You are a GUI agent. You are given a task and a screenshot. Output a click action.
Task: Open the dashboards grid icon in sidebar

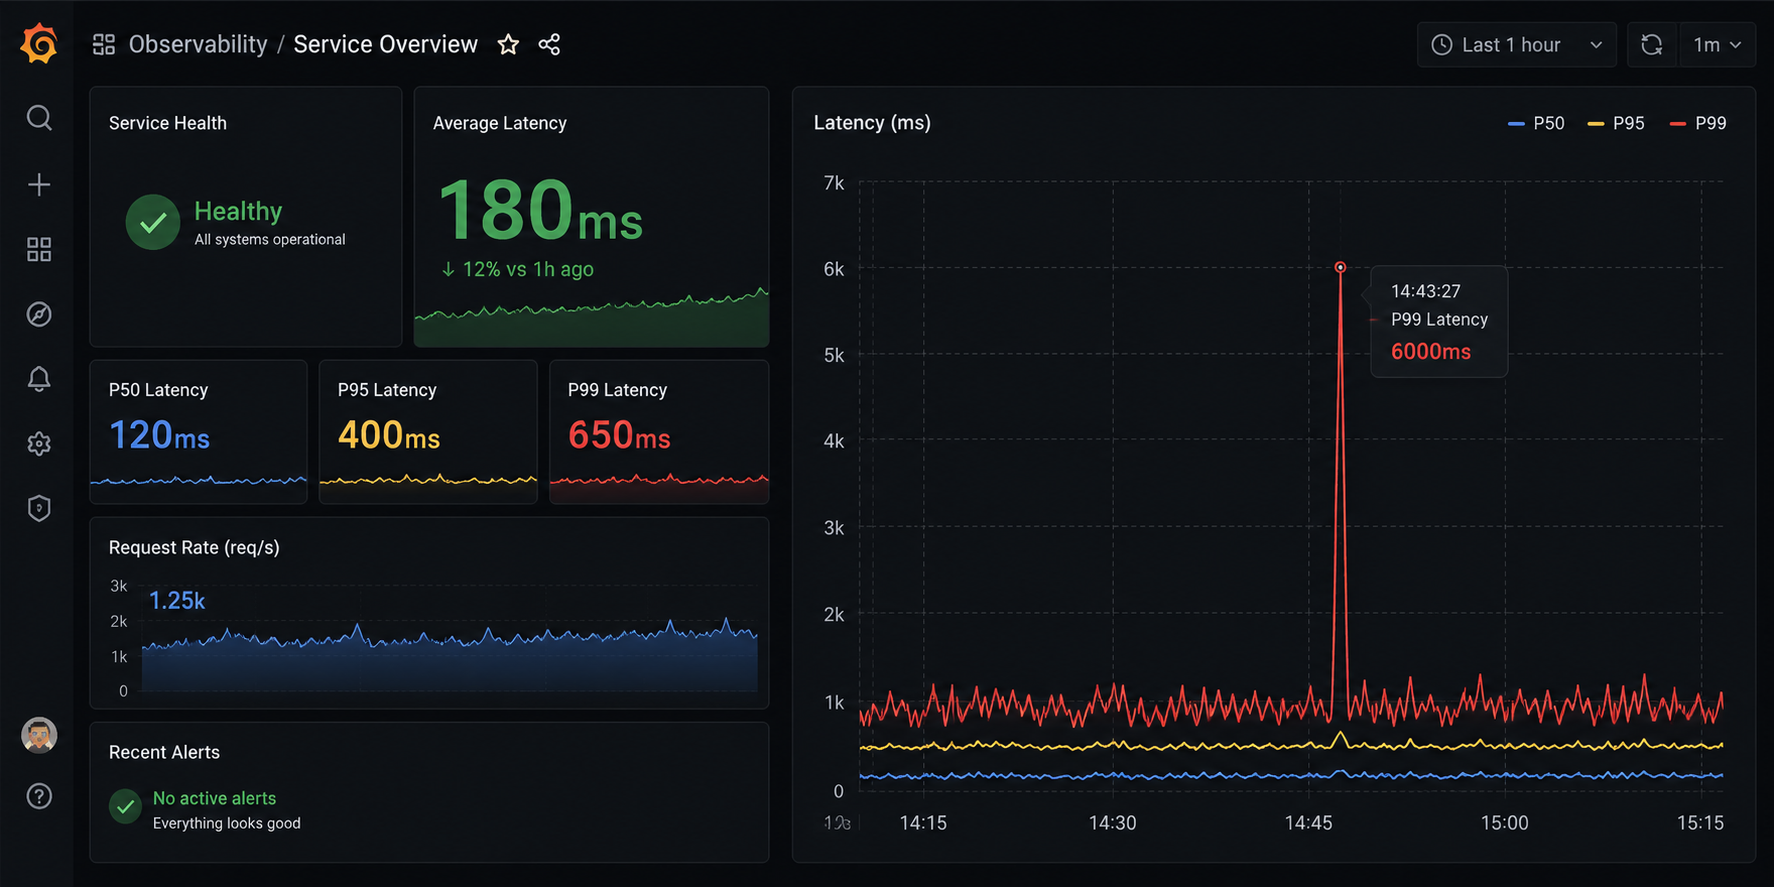pyautogui.click(x=39, y=249)
